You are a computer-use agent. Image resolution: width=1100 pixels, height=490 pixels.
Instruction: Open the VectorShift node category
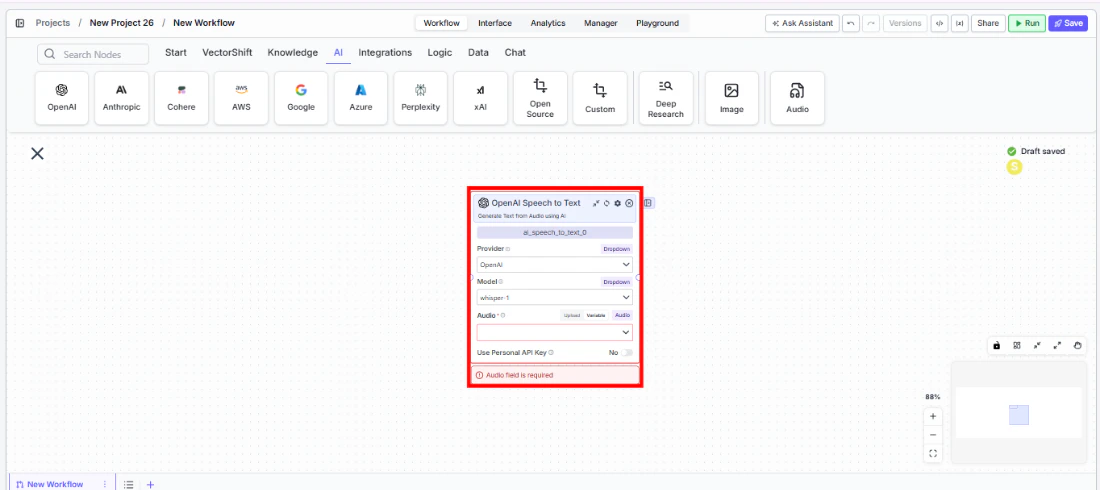point(227,53)
